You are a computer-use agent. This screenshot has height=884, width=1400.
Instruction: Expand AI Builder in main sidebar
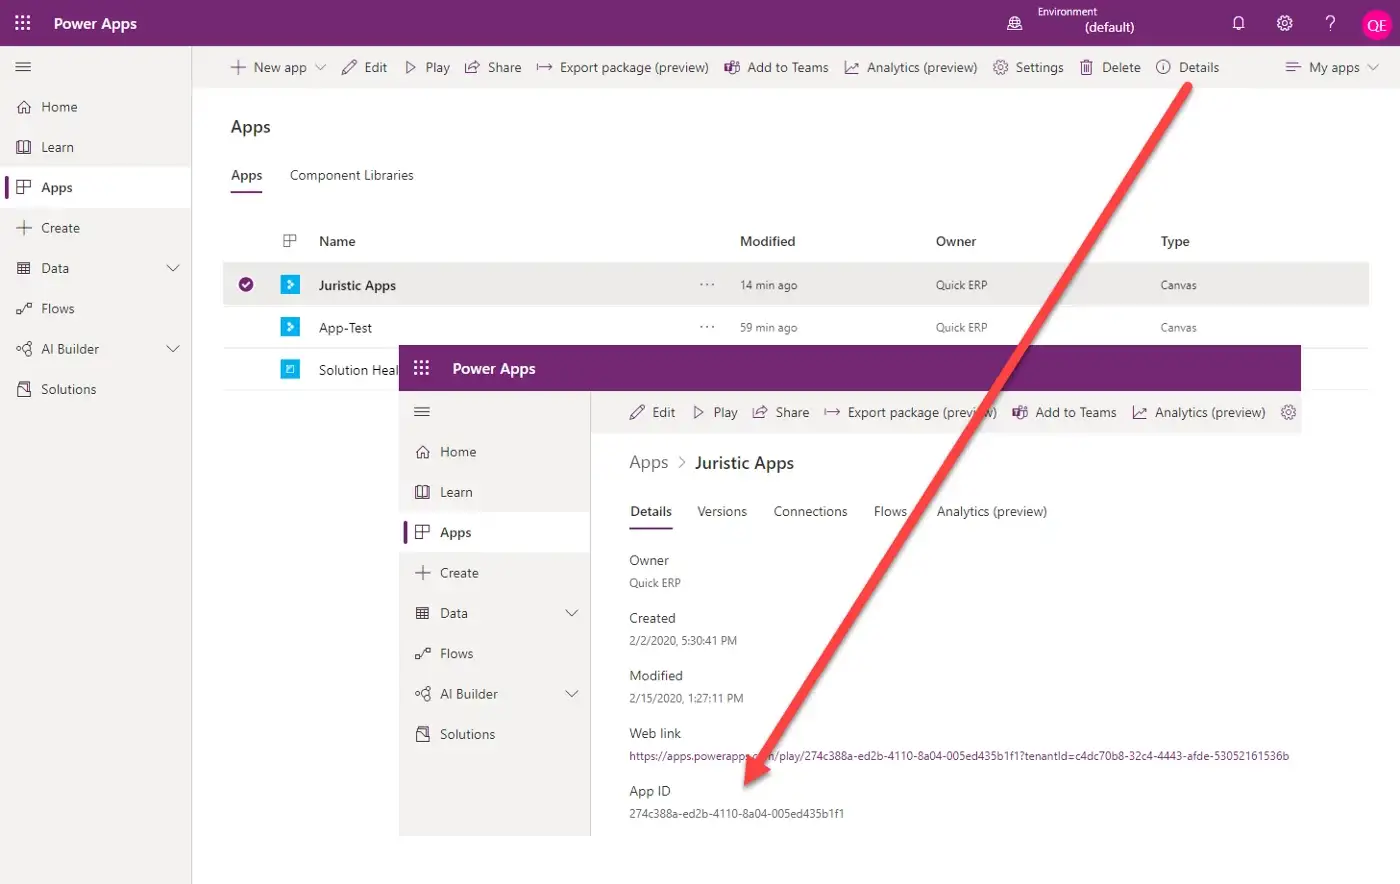(x=172, y=349)
